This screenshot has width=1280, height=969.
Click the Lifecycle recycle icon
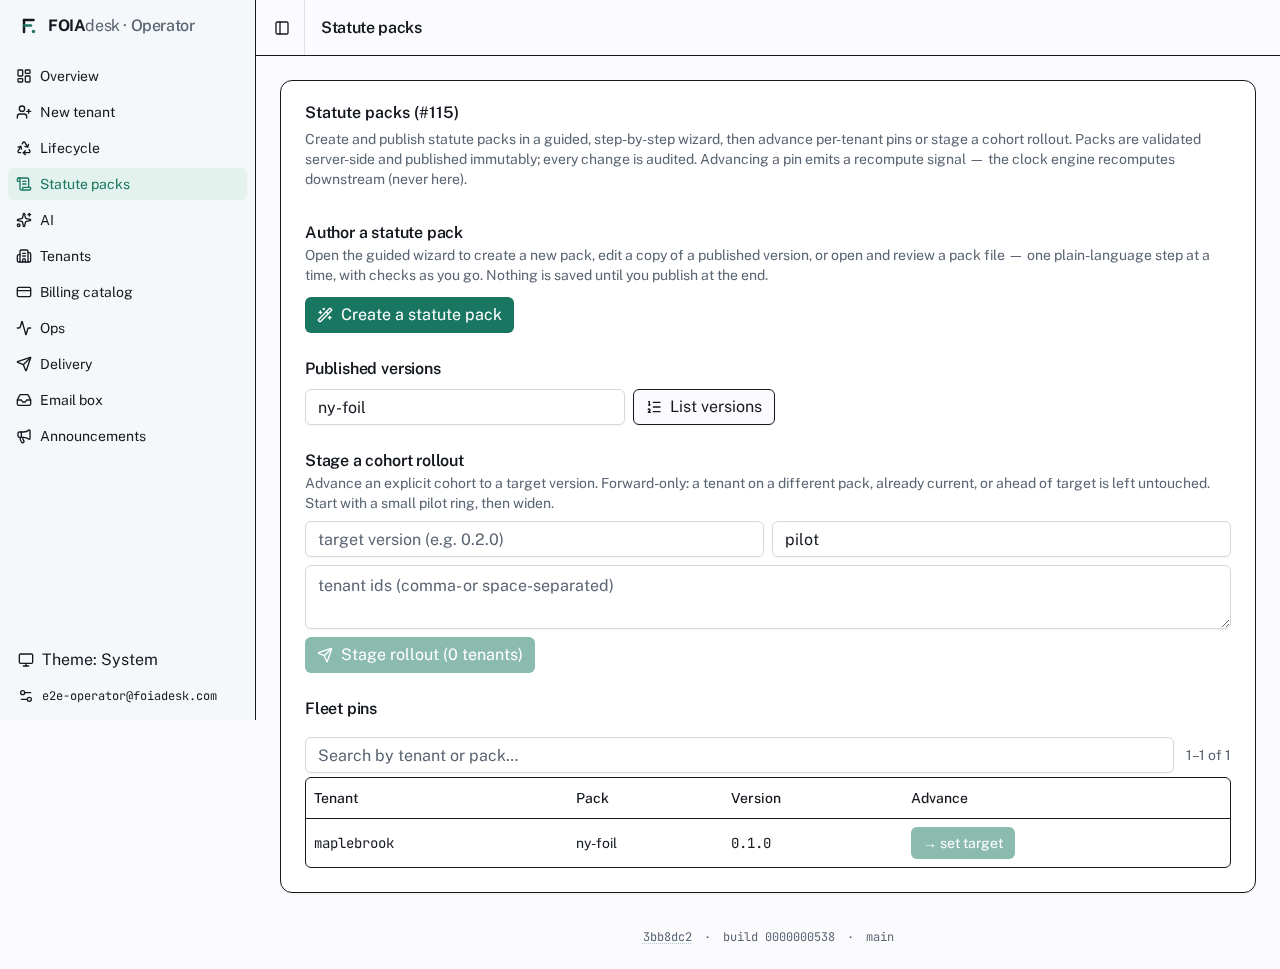(24, 148)
